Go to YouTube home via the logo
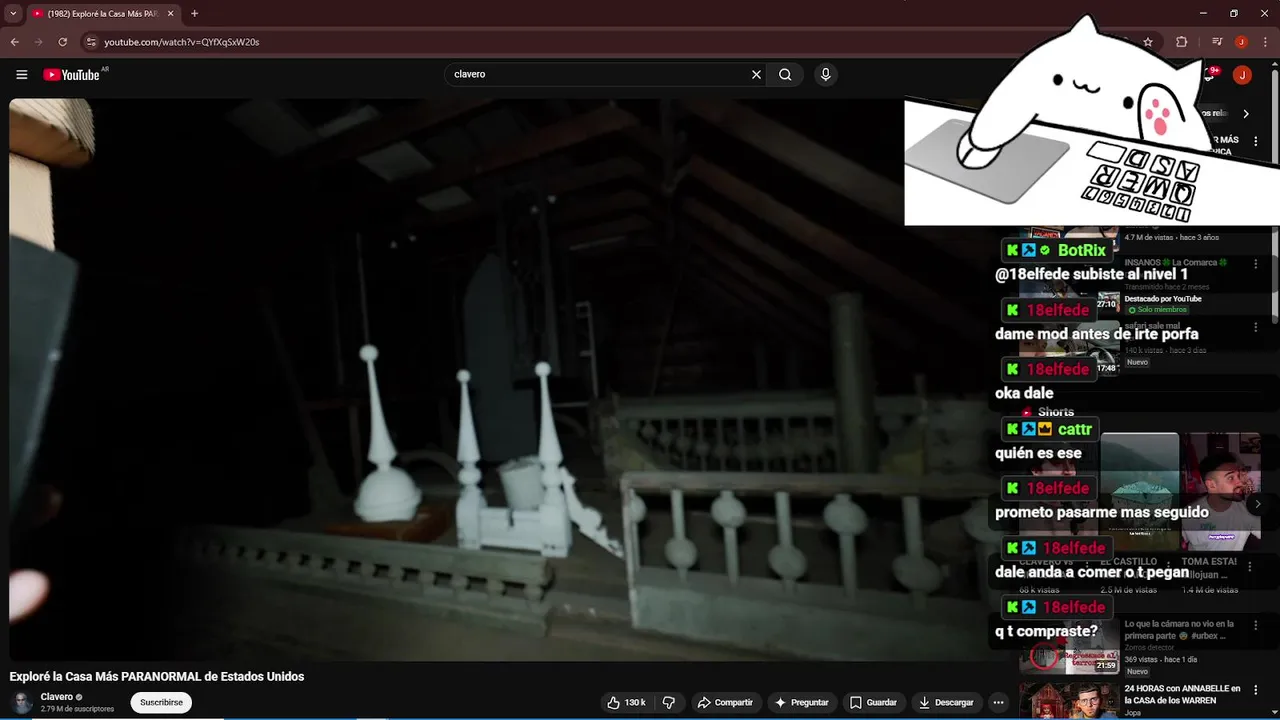 [x=71, y=75]
